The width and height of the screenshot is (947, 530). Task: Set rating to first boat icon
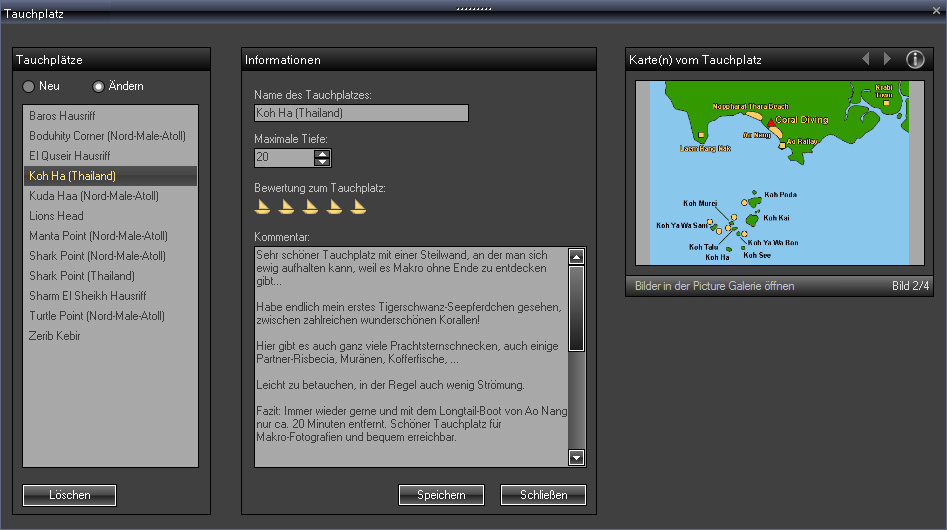coord(263,207)
